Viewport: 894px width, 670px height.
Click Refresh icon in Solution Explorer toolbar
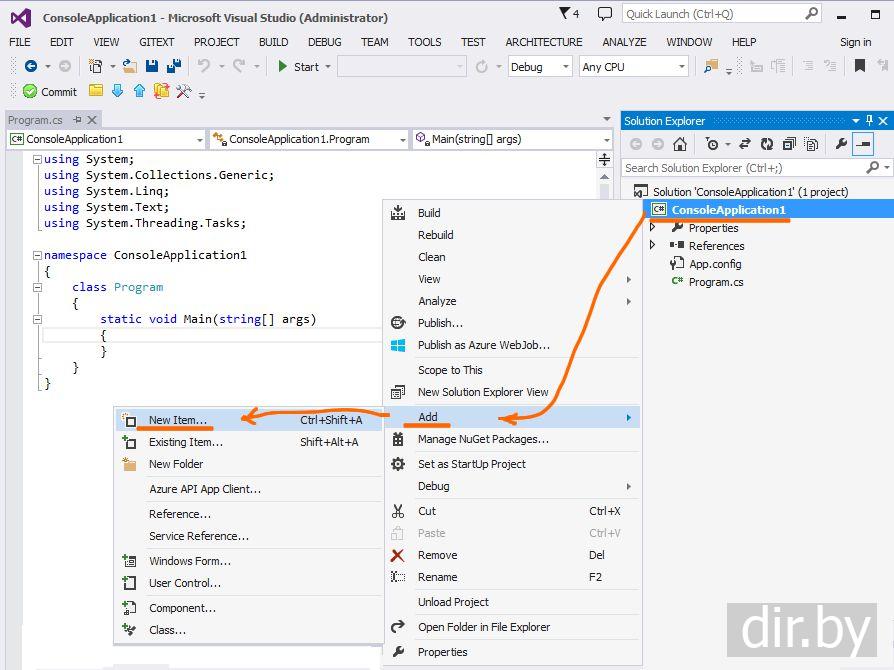[x=767, y=144]
